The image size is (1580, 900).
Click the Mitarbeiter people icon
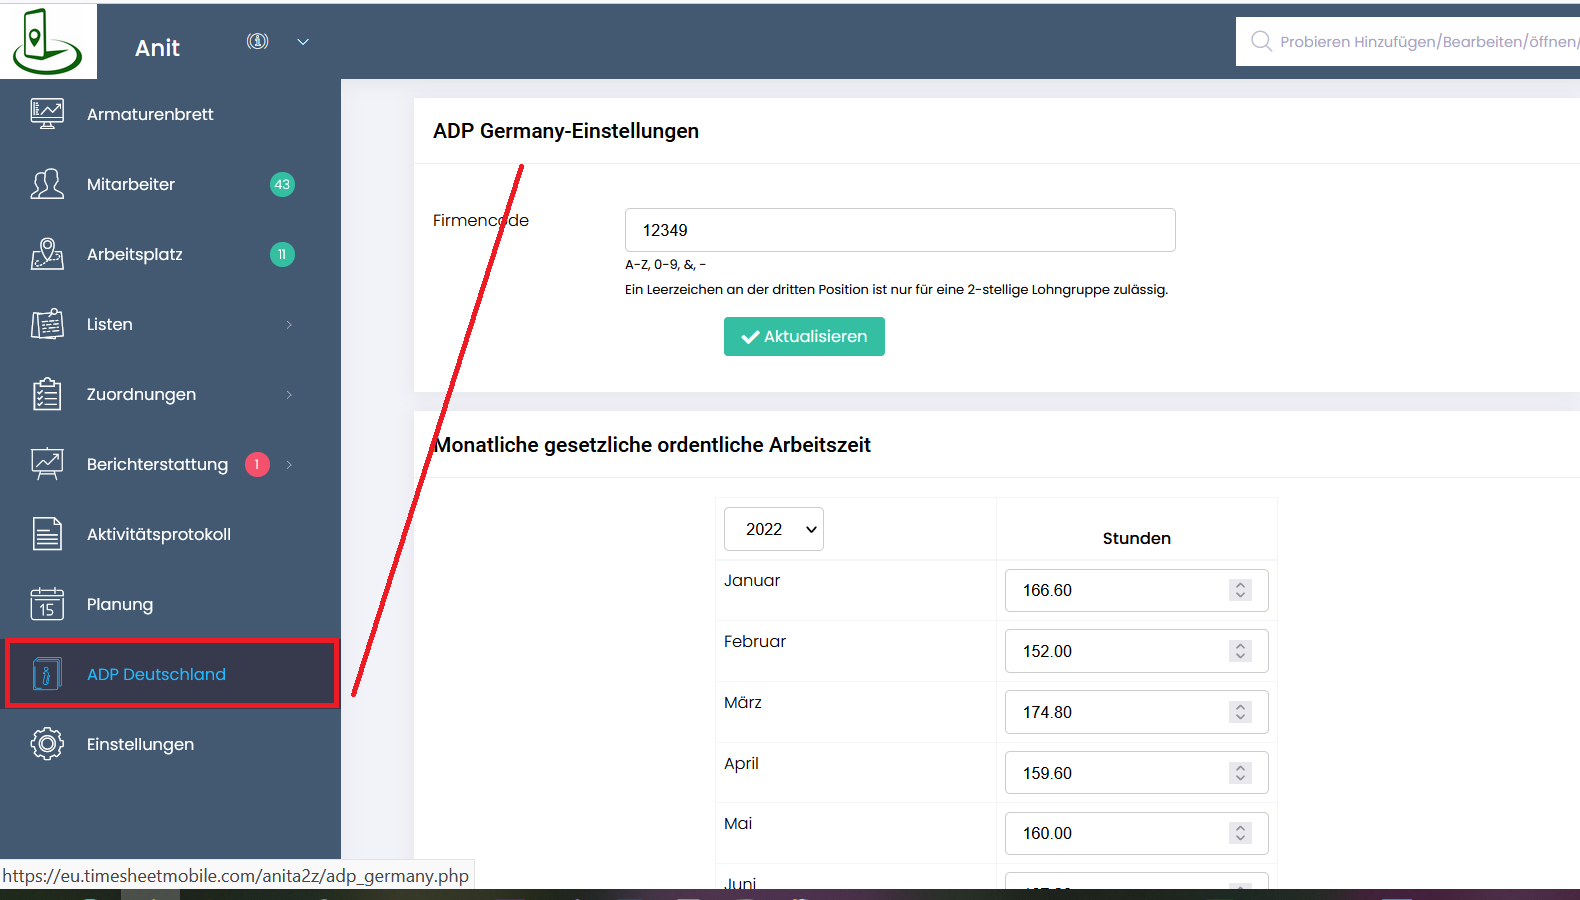click(x=47, y=184)
